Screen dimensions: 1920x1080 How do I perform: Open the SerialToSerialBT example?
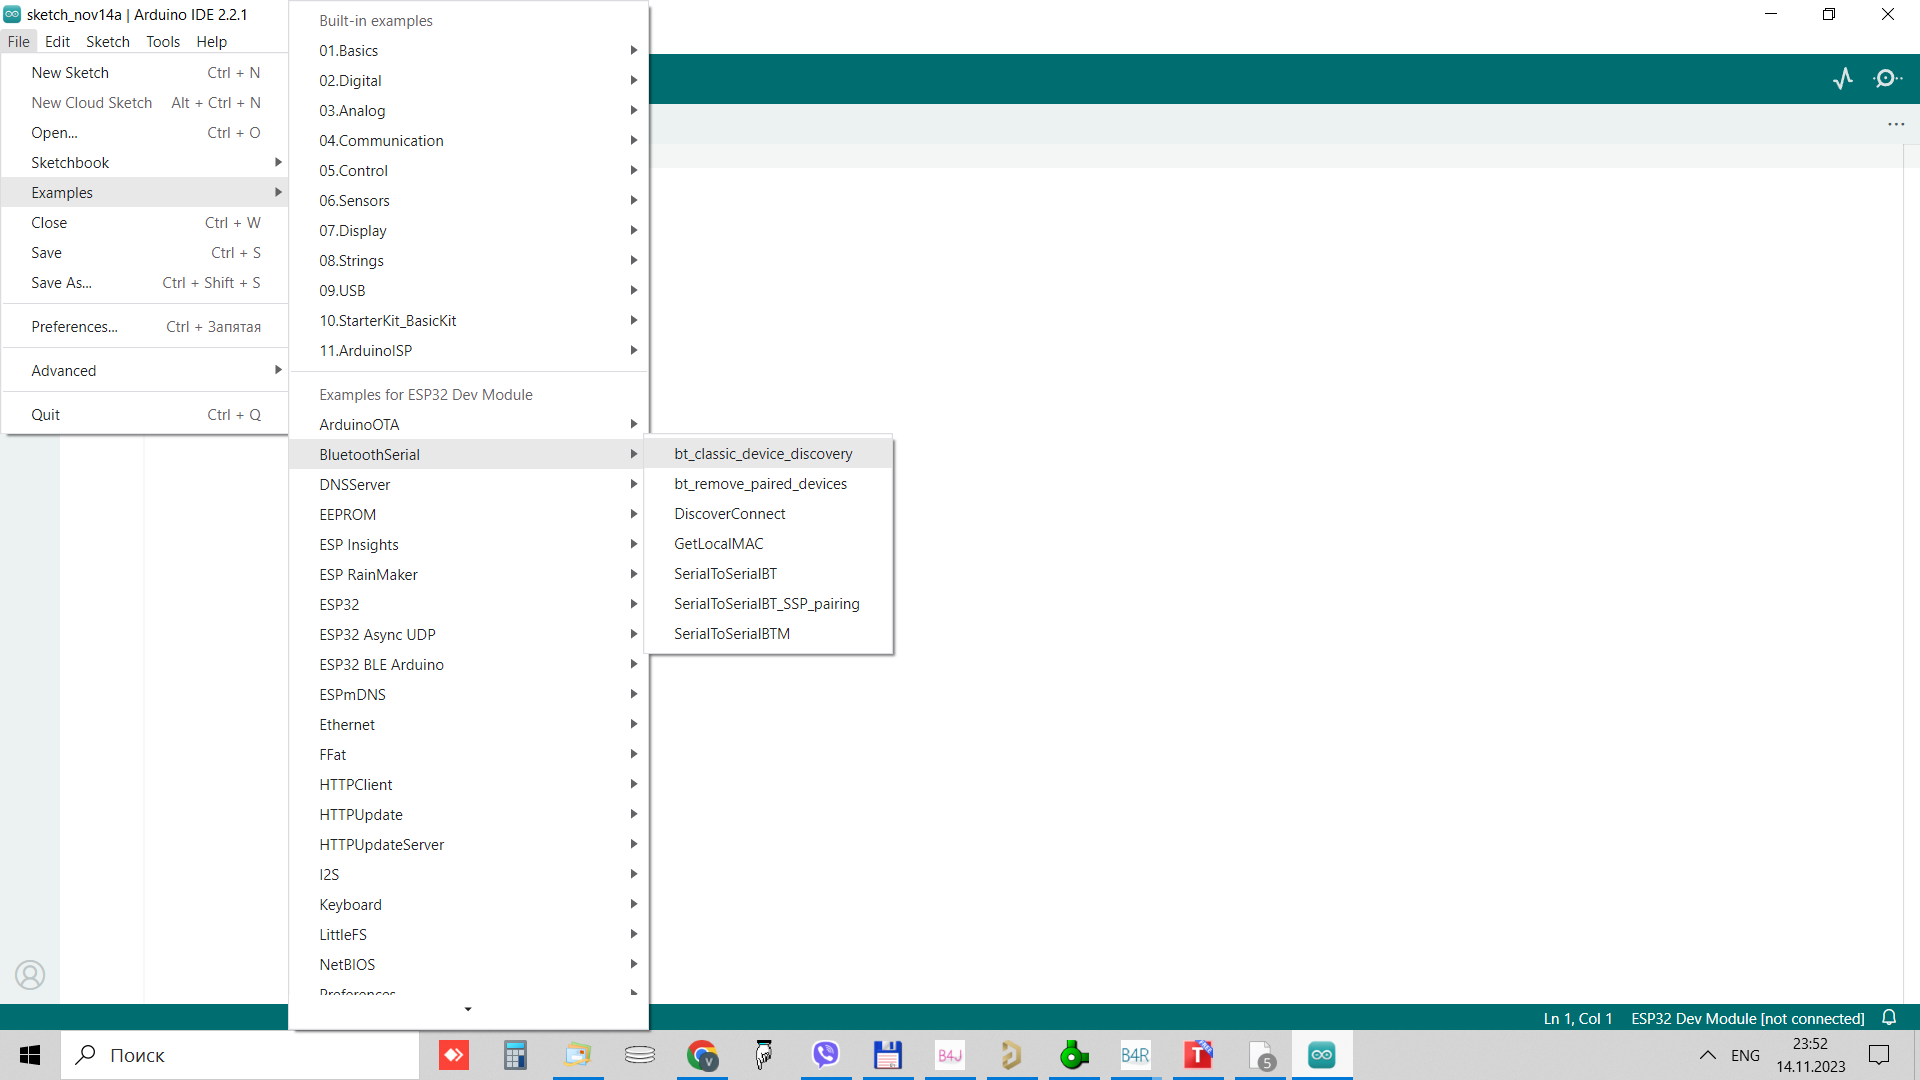click(725, 574)
